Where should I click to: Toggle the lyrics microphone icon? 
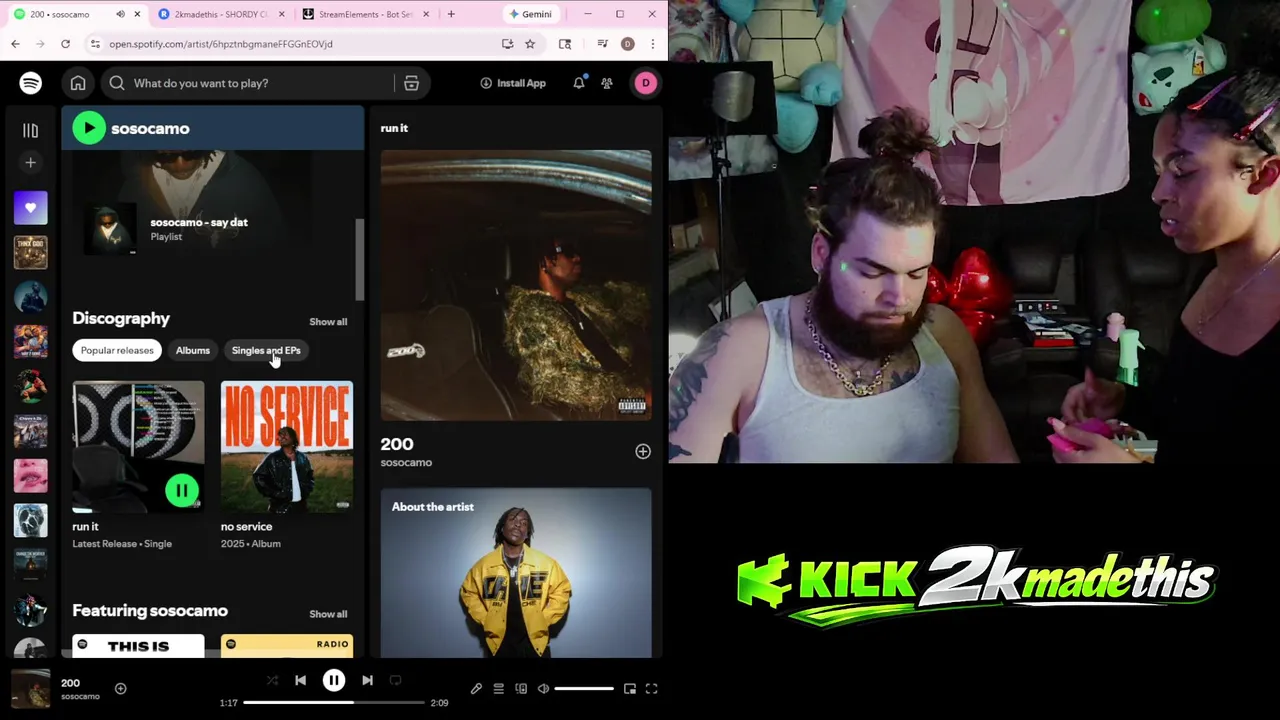click(476, 688)
